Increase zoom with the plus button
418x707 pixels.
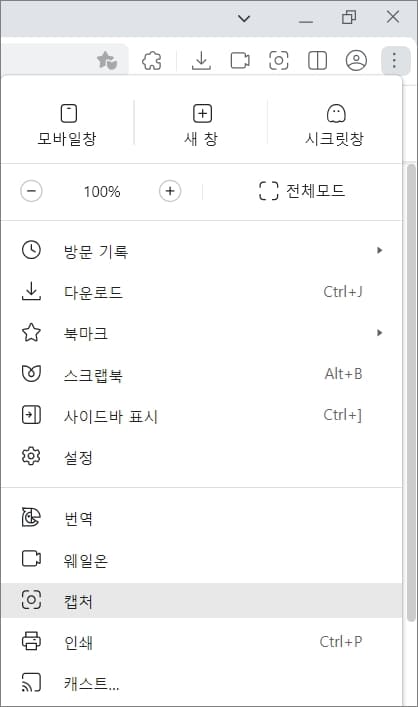point(170,191)
